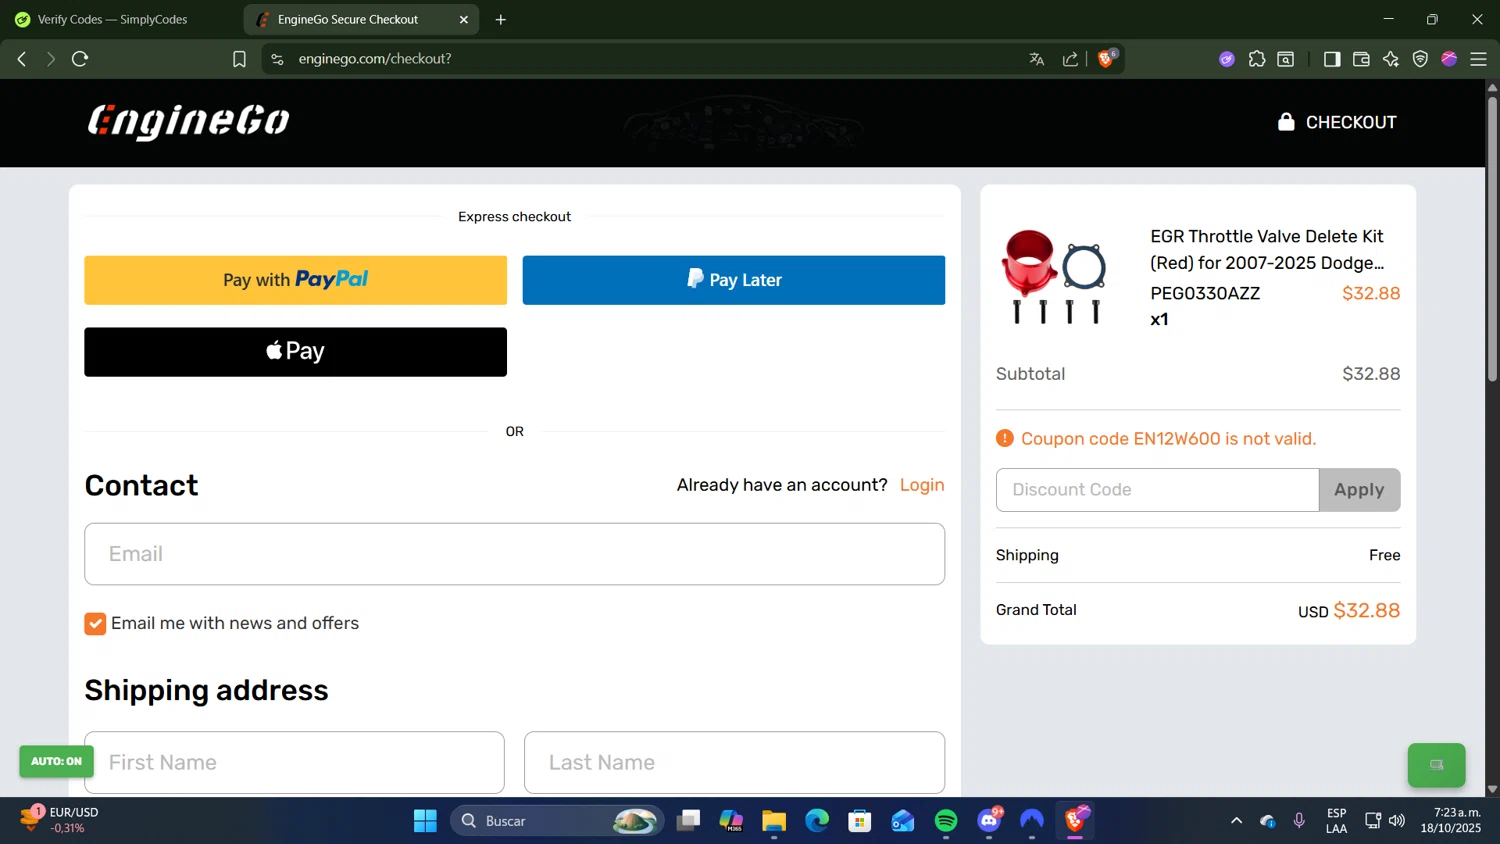Focus the First Name field
This screenshot has width=1500, height=844.
[x=294, y=763]
